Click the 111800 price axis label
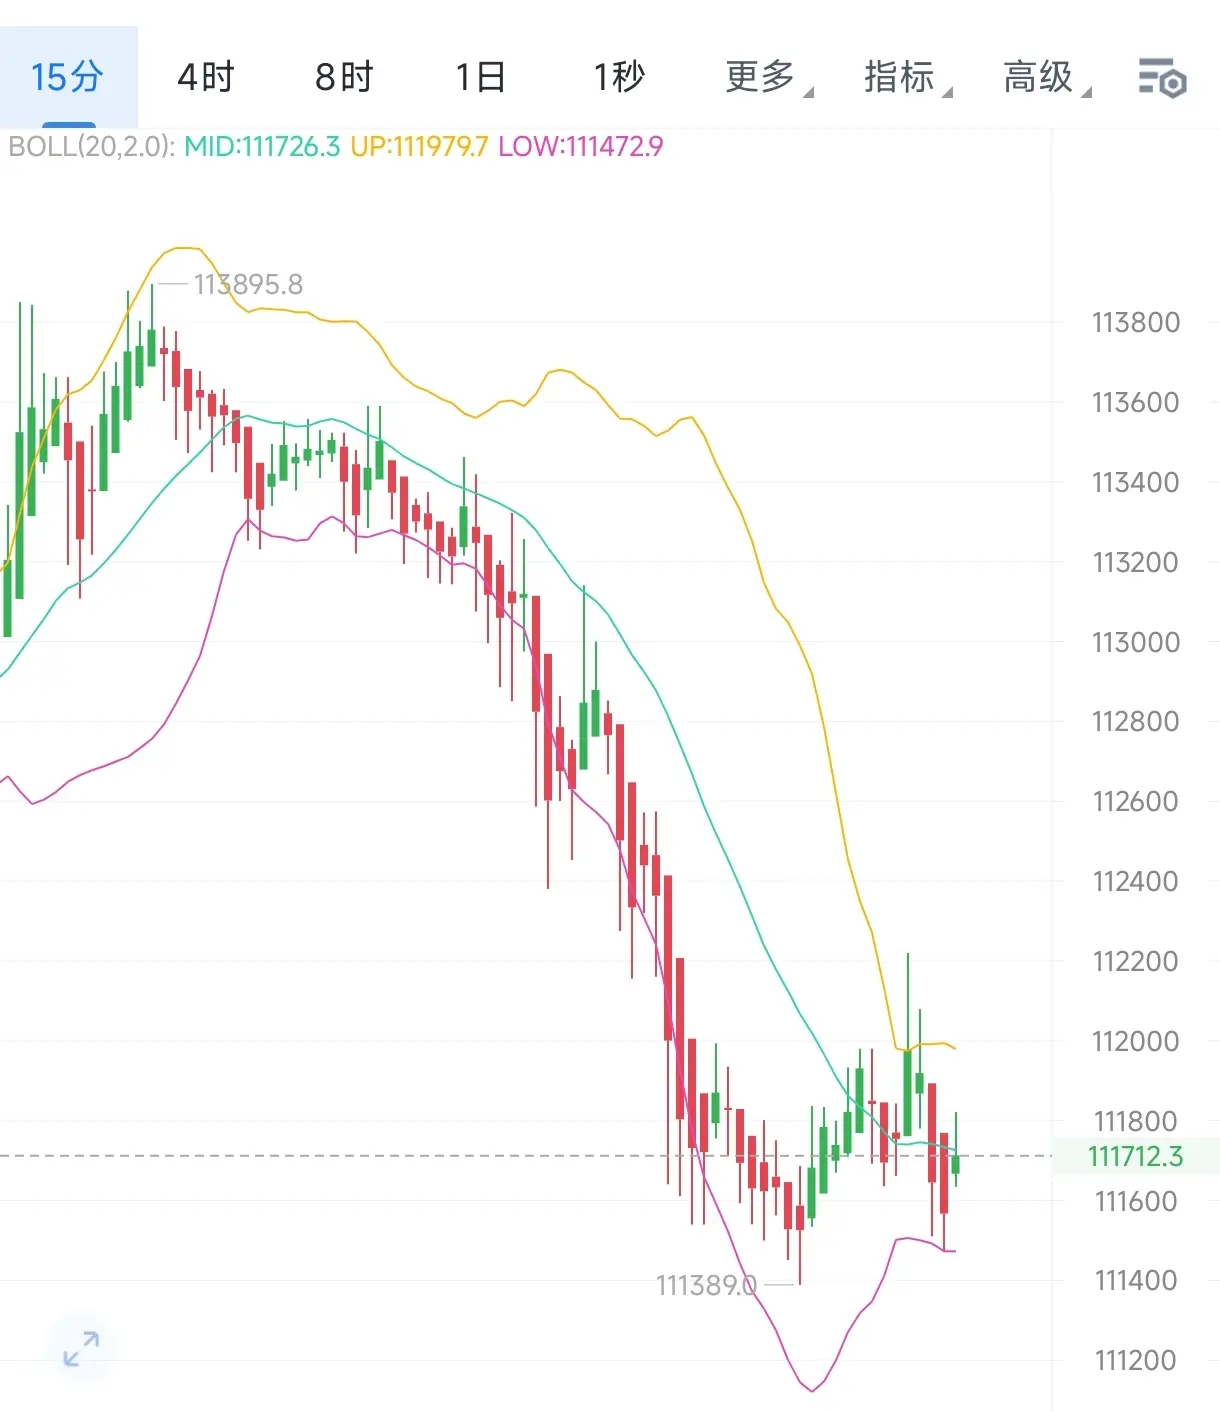Image resolution: width=1220 pixels, height=1412 pixels. point(1135,1121)
